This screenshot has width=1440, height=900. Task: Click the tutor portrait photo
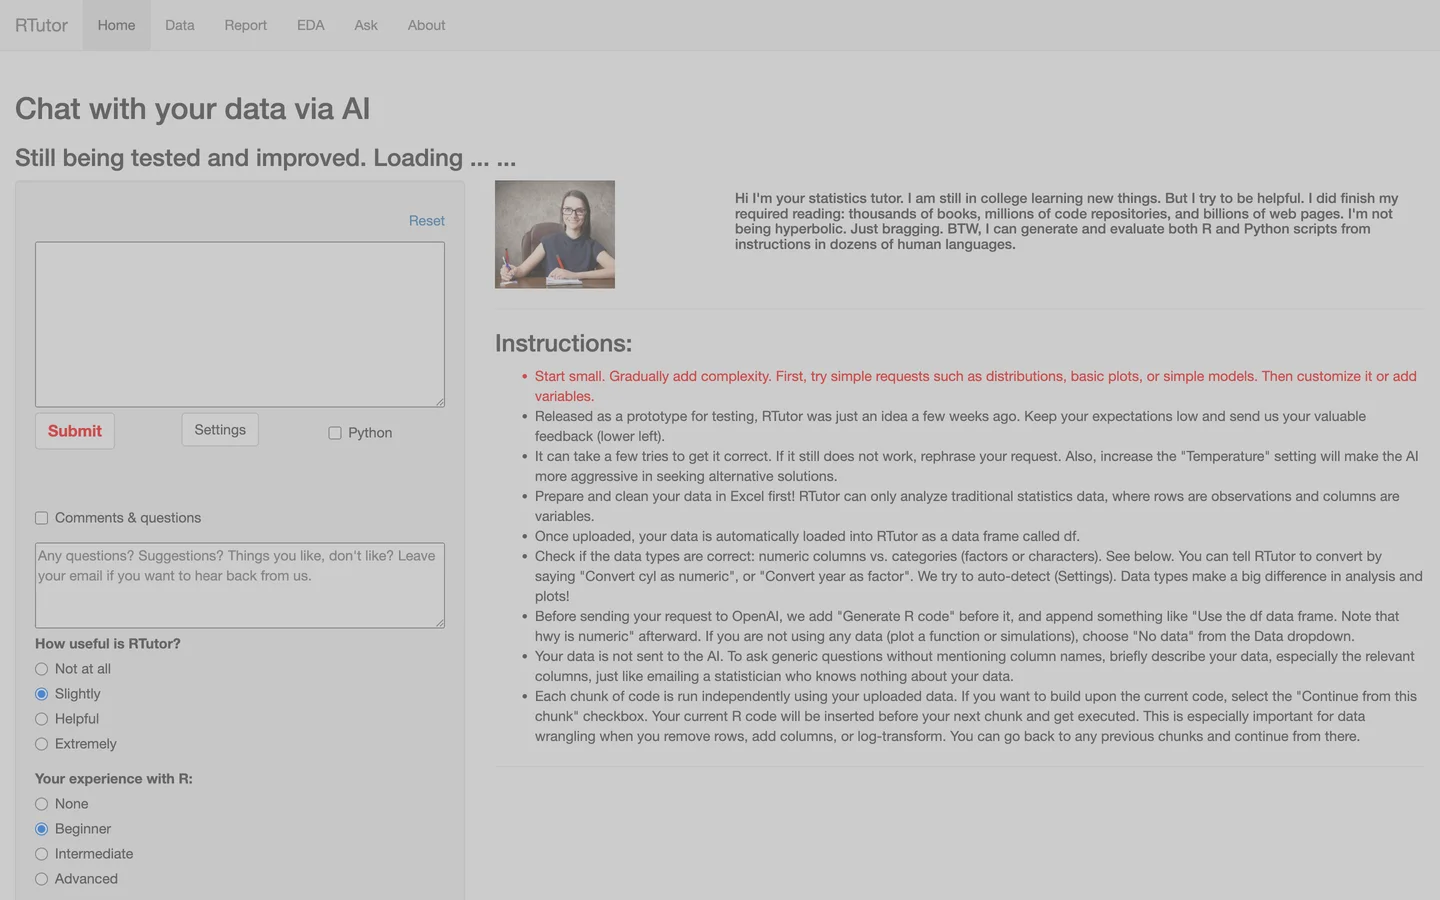click(x=555, y=234)
